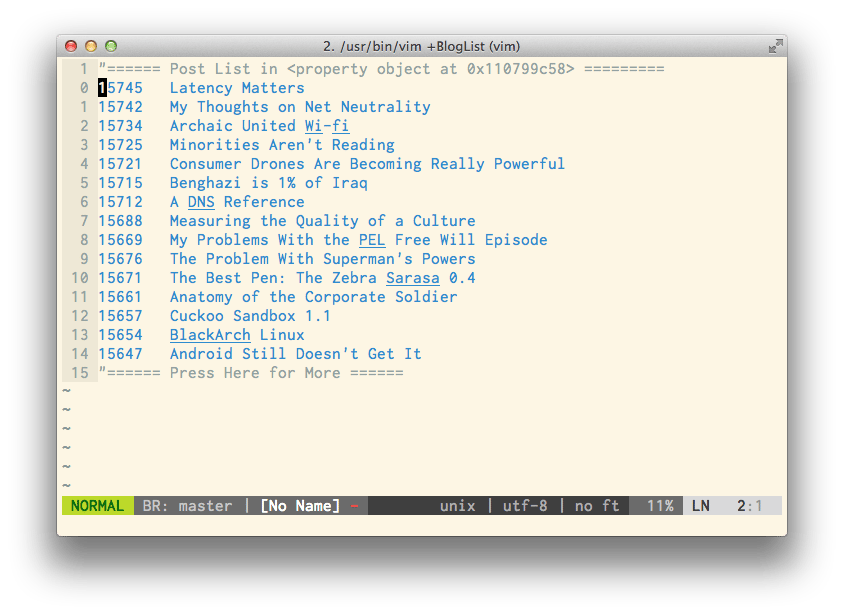Click relative line number 15 in gutter
844x615 pixels.
tap(80, 373)
